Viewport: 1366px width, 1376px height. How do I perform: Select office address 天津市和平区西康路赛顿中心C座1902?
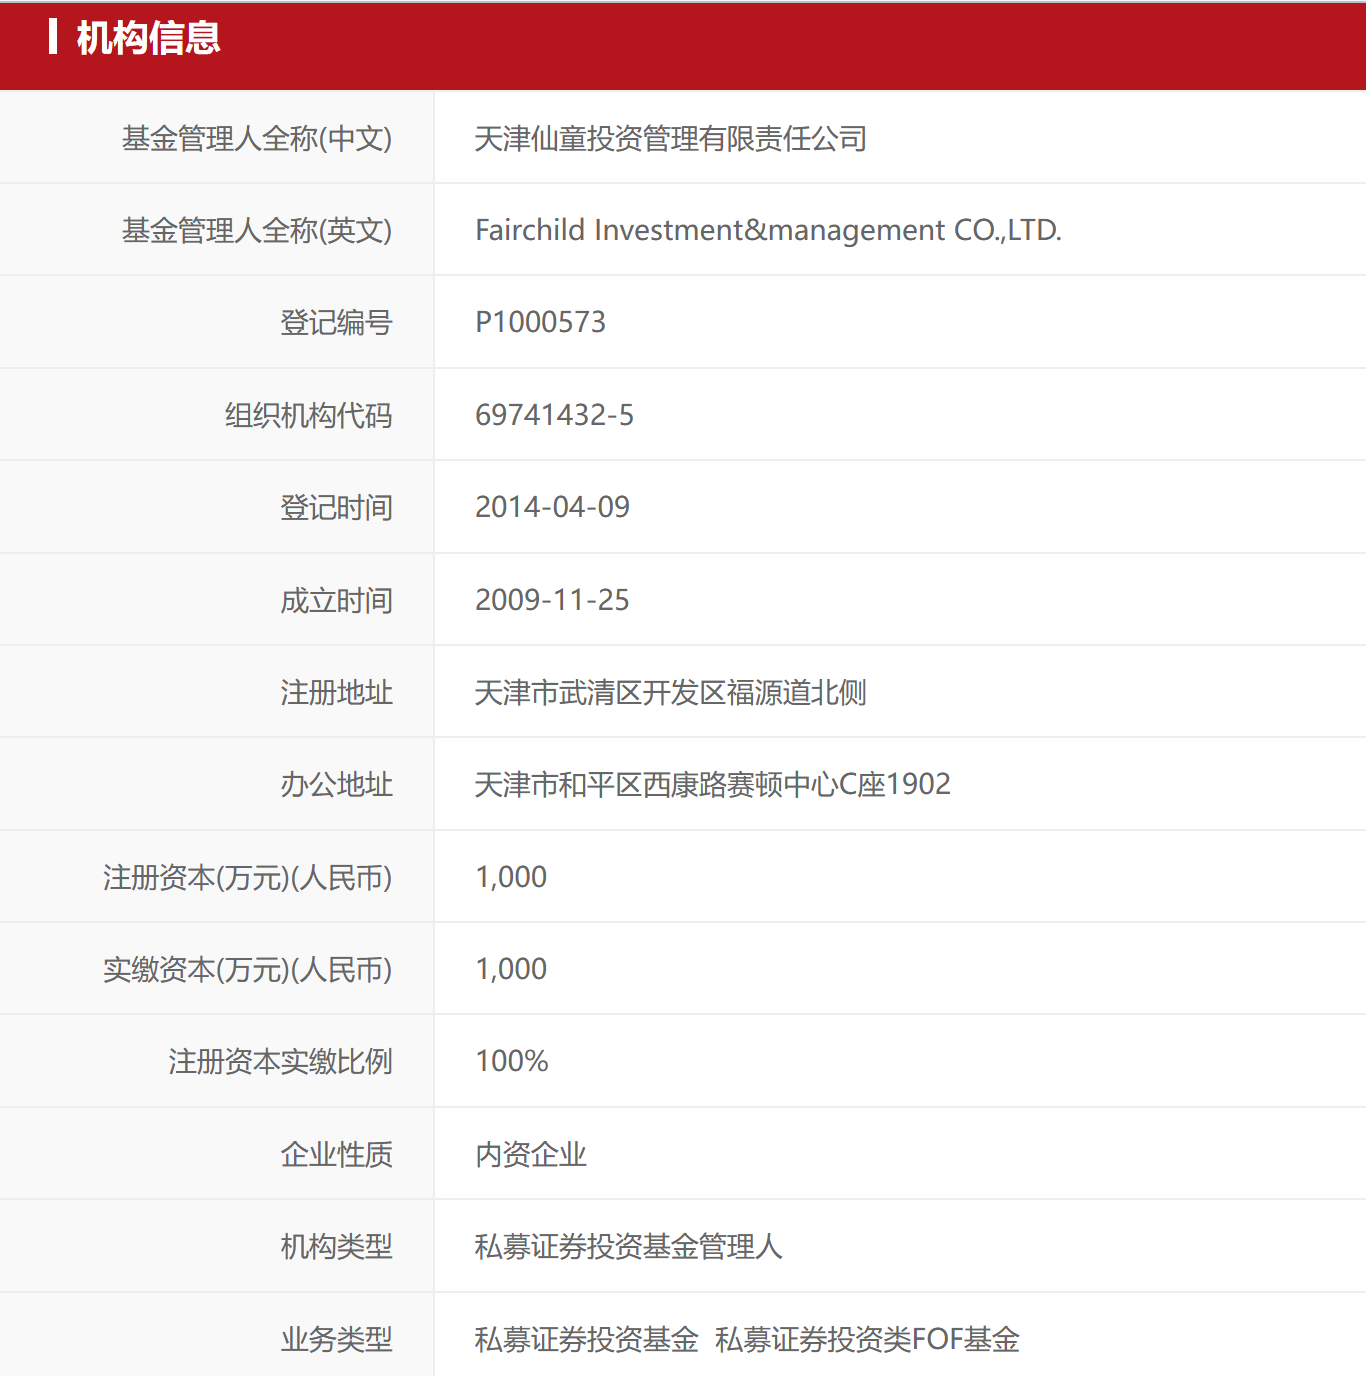pos(713,784)
